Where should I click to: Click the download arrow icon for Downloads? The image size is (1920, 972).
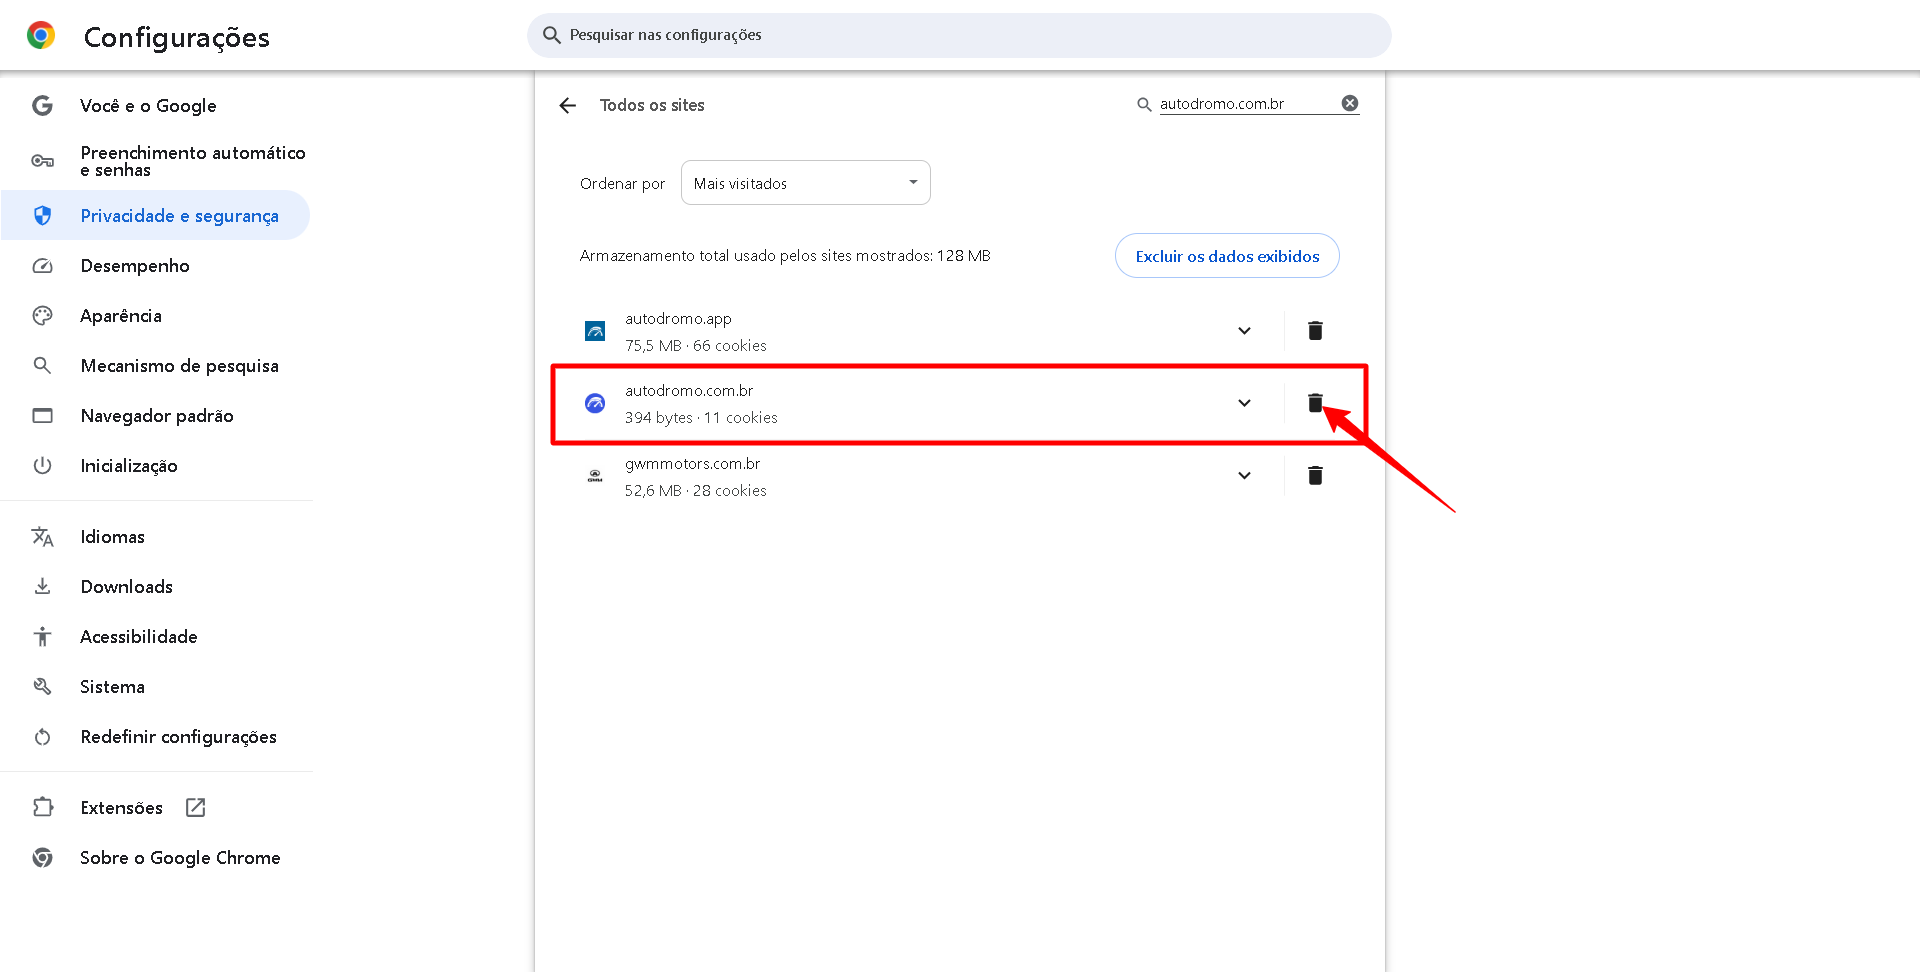tap(42, 587)
